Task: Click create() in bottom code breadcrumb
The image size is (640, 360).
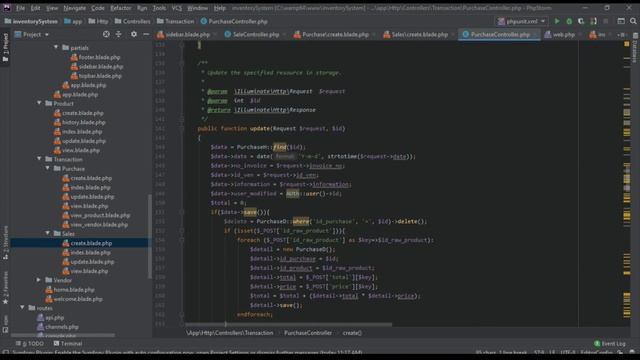Action: click(x=352, y=333)
